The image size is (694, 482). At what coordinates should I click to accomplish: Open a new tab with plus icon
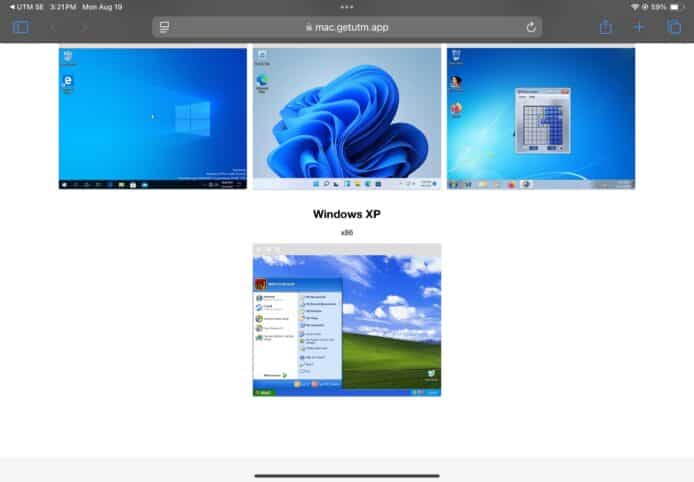[x=639, y=27]
